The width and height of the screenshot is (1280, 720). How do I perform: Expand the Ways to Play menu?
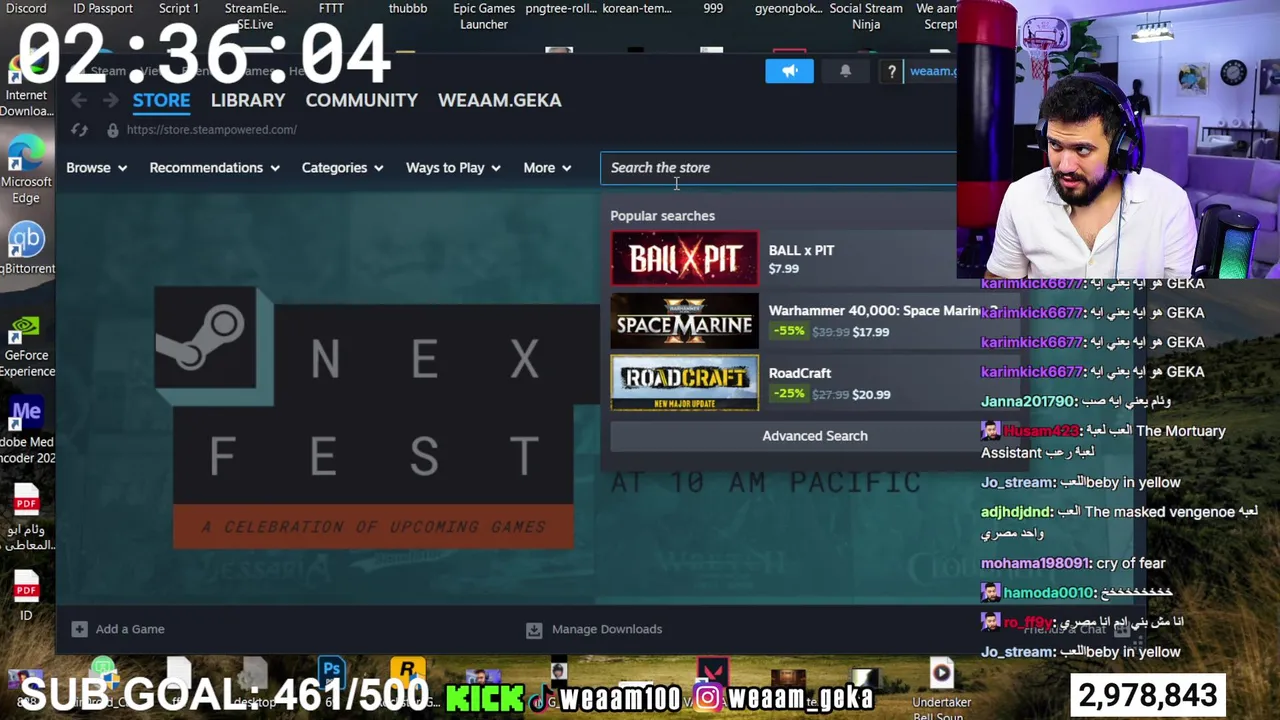click(454, 168)
